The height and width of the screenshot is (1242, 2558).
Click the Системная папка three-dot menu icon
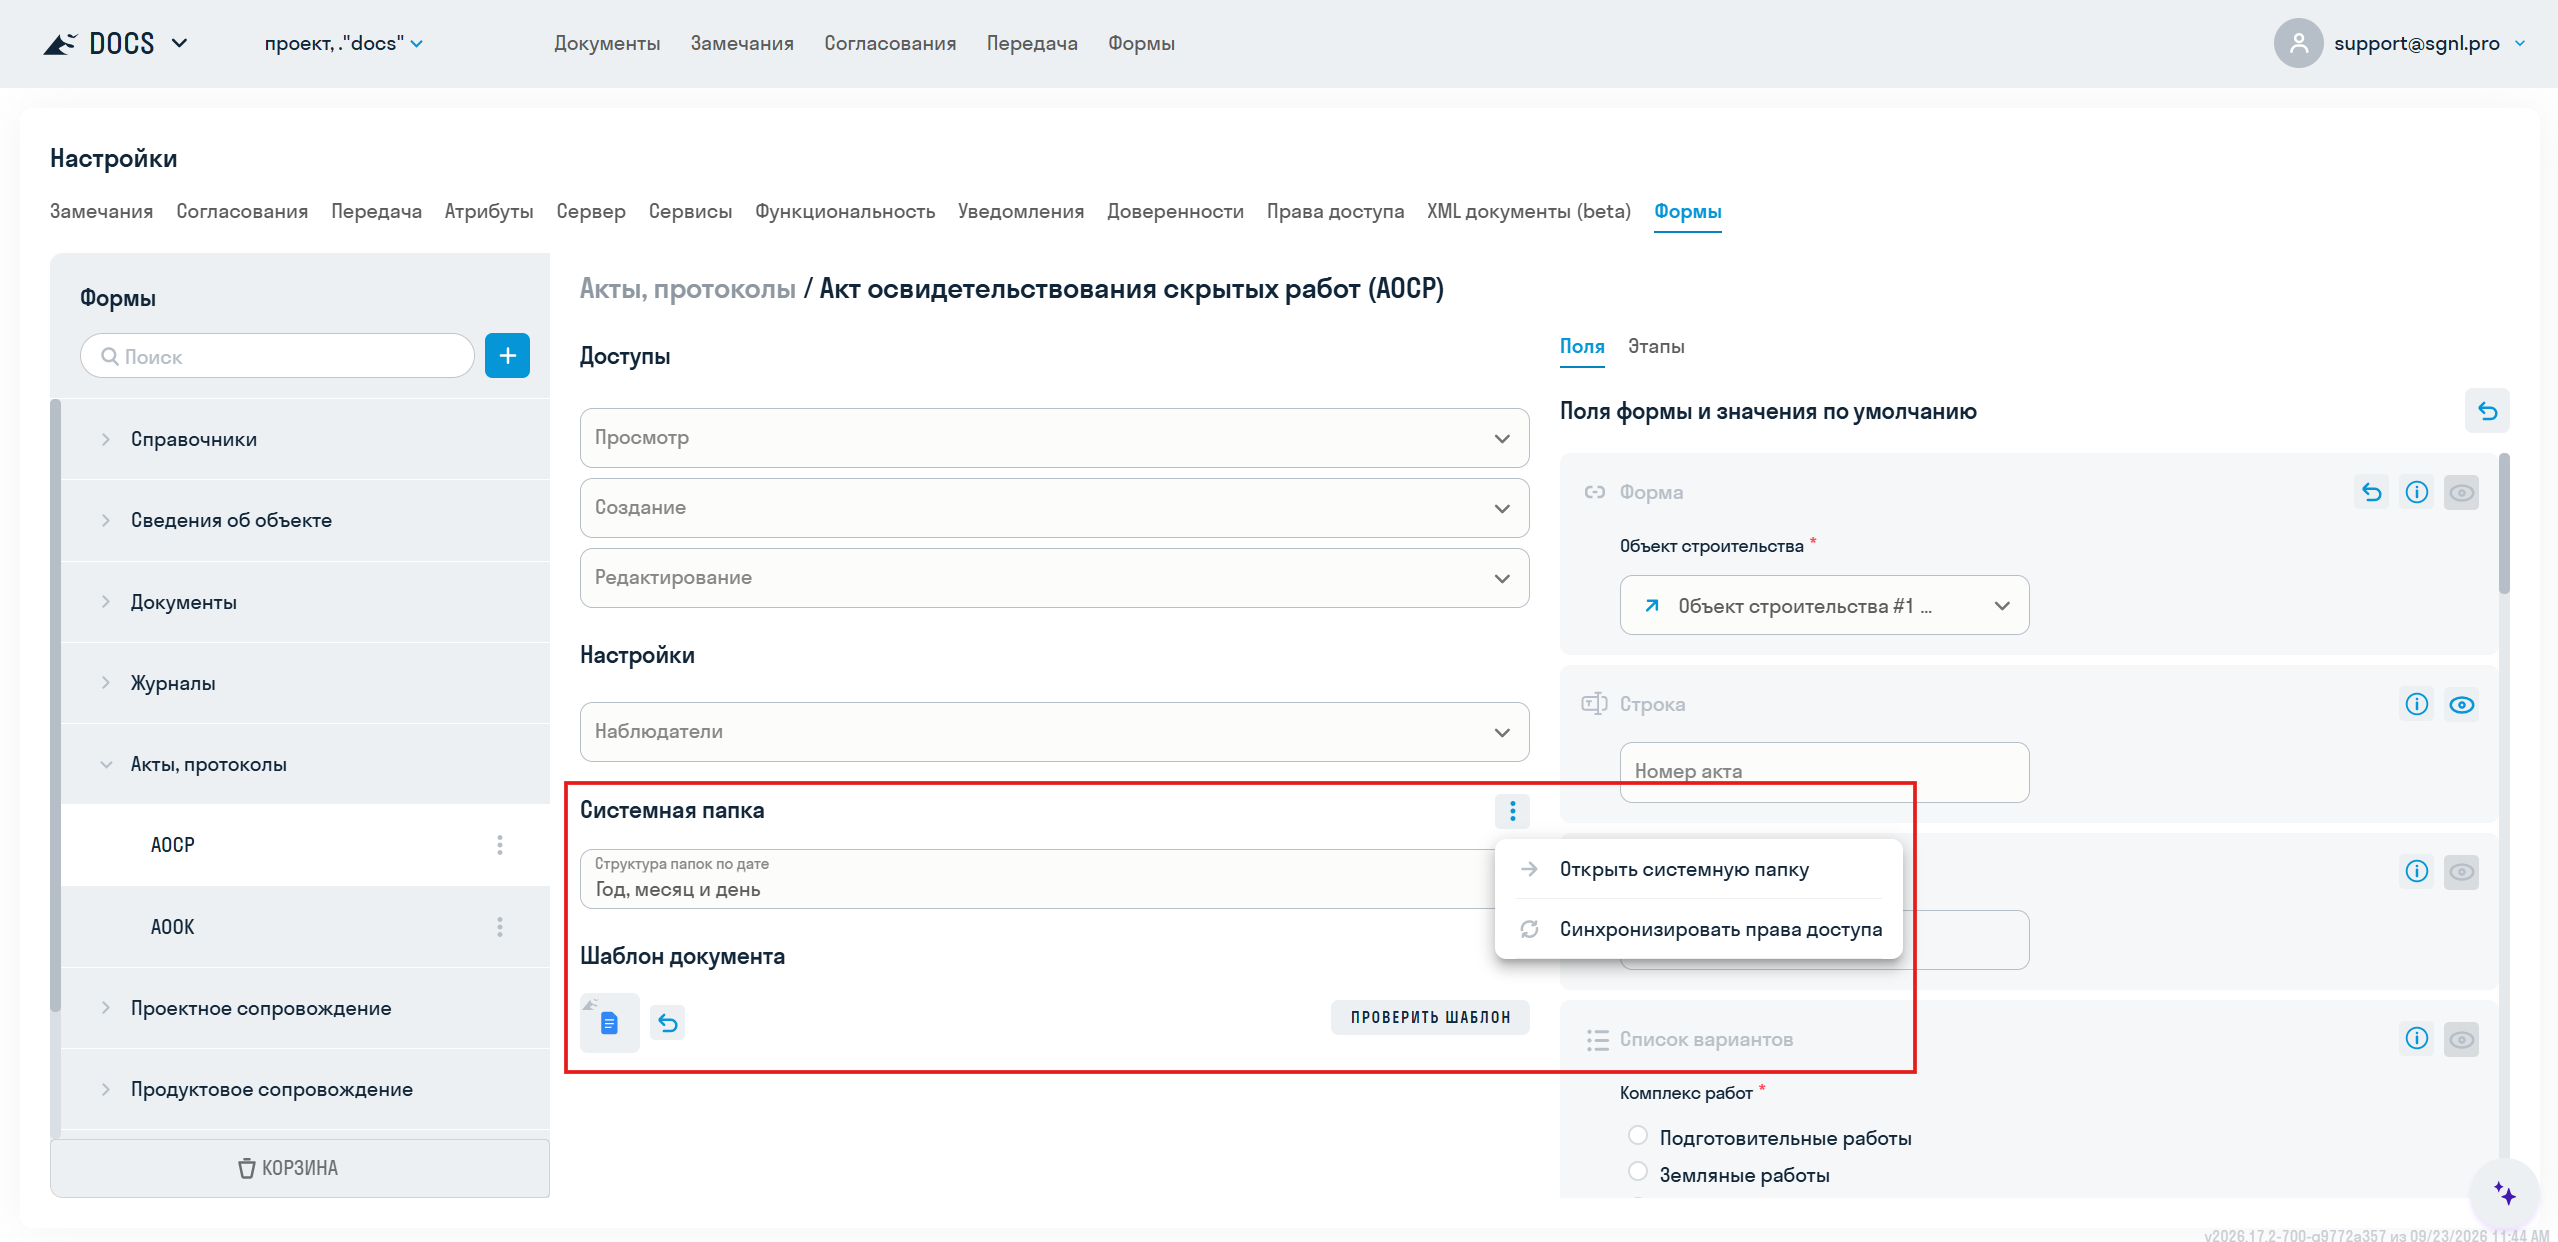(1512, 811)
